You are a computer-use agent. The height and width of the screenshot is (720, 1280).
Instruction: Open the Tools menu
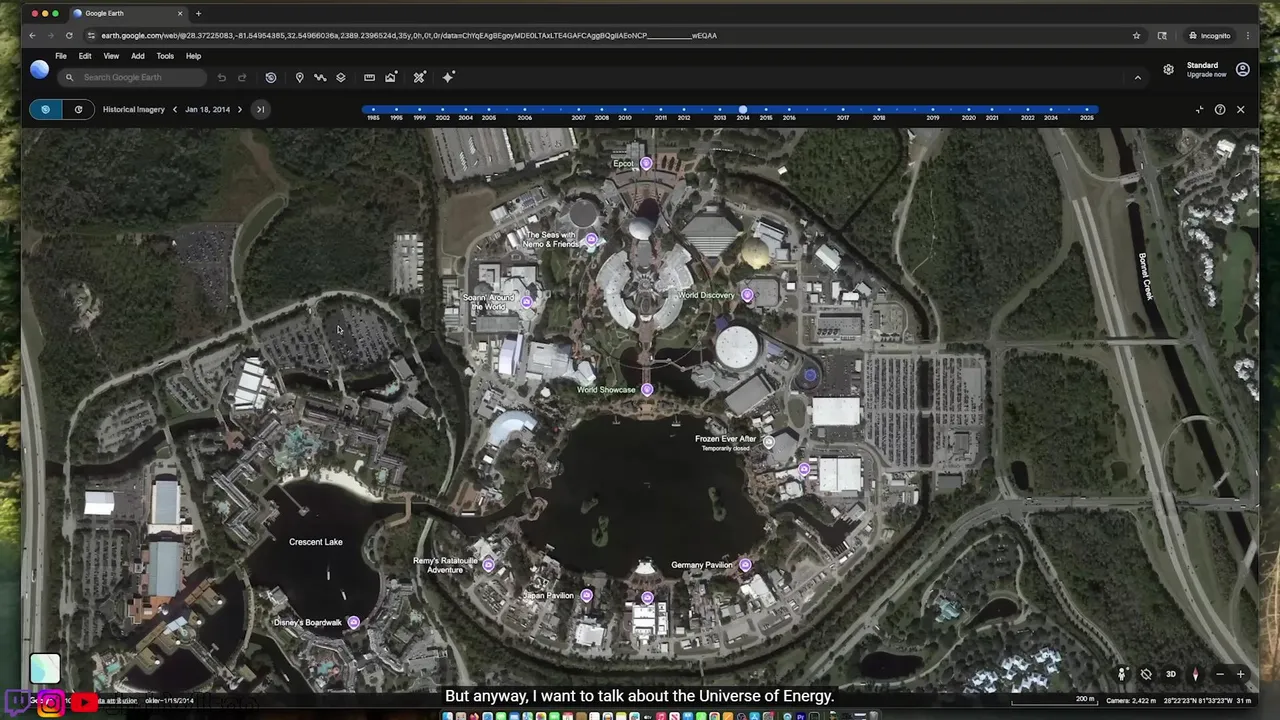click(x=165, y=56)
